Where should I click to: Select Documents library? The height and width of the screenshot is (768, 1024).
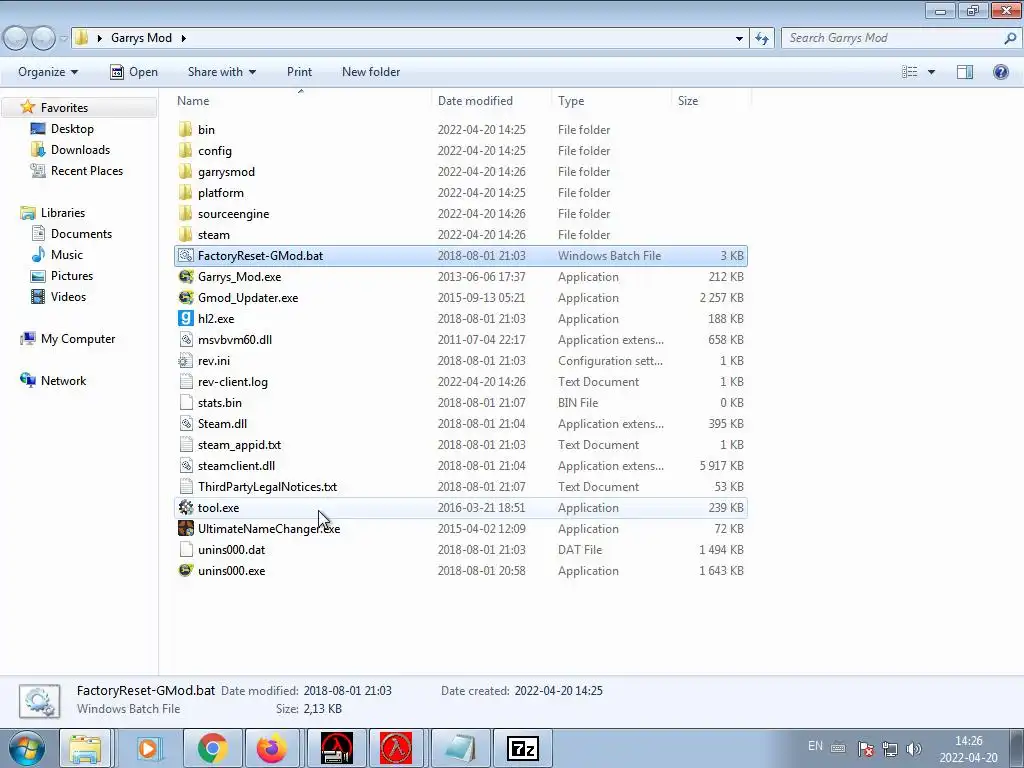tap(81, 233)
